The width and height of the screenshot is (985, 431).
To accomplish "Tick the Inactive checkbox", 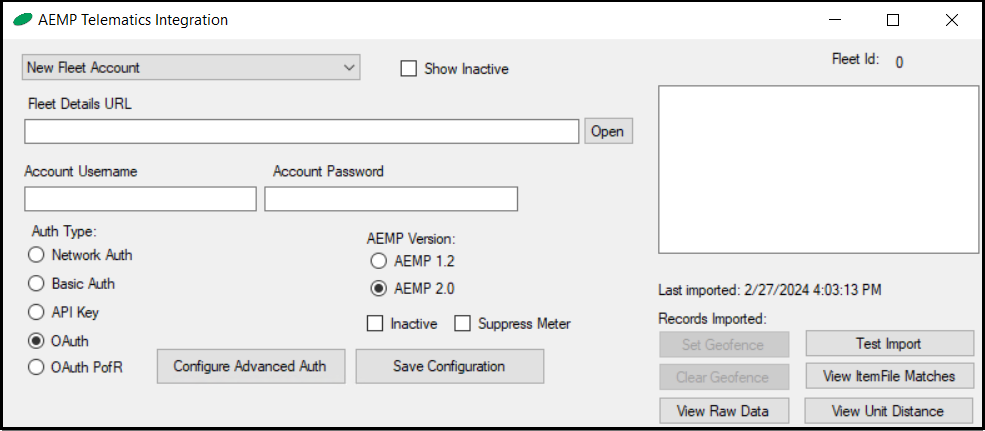I will [375, 324].
